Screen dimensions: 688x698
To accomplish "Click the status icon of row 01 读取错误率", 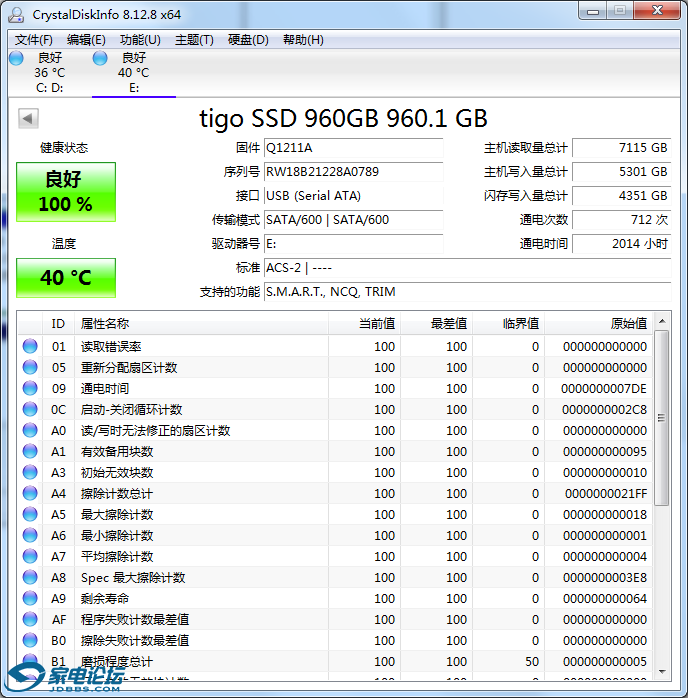I will (30, 346).
